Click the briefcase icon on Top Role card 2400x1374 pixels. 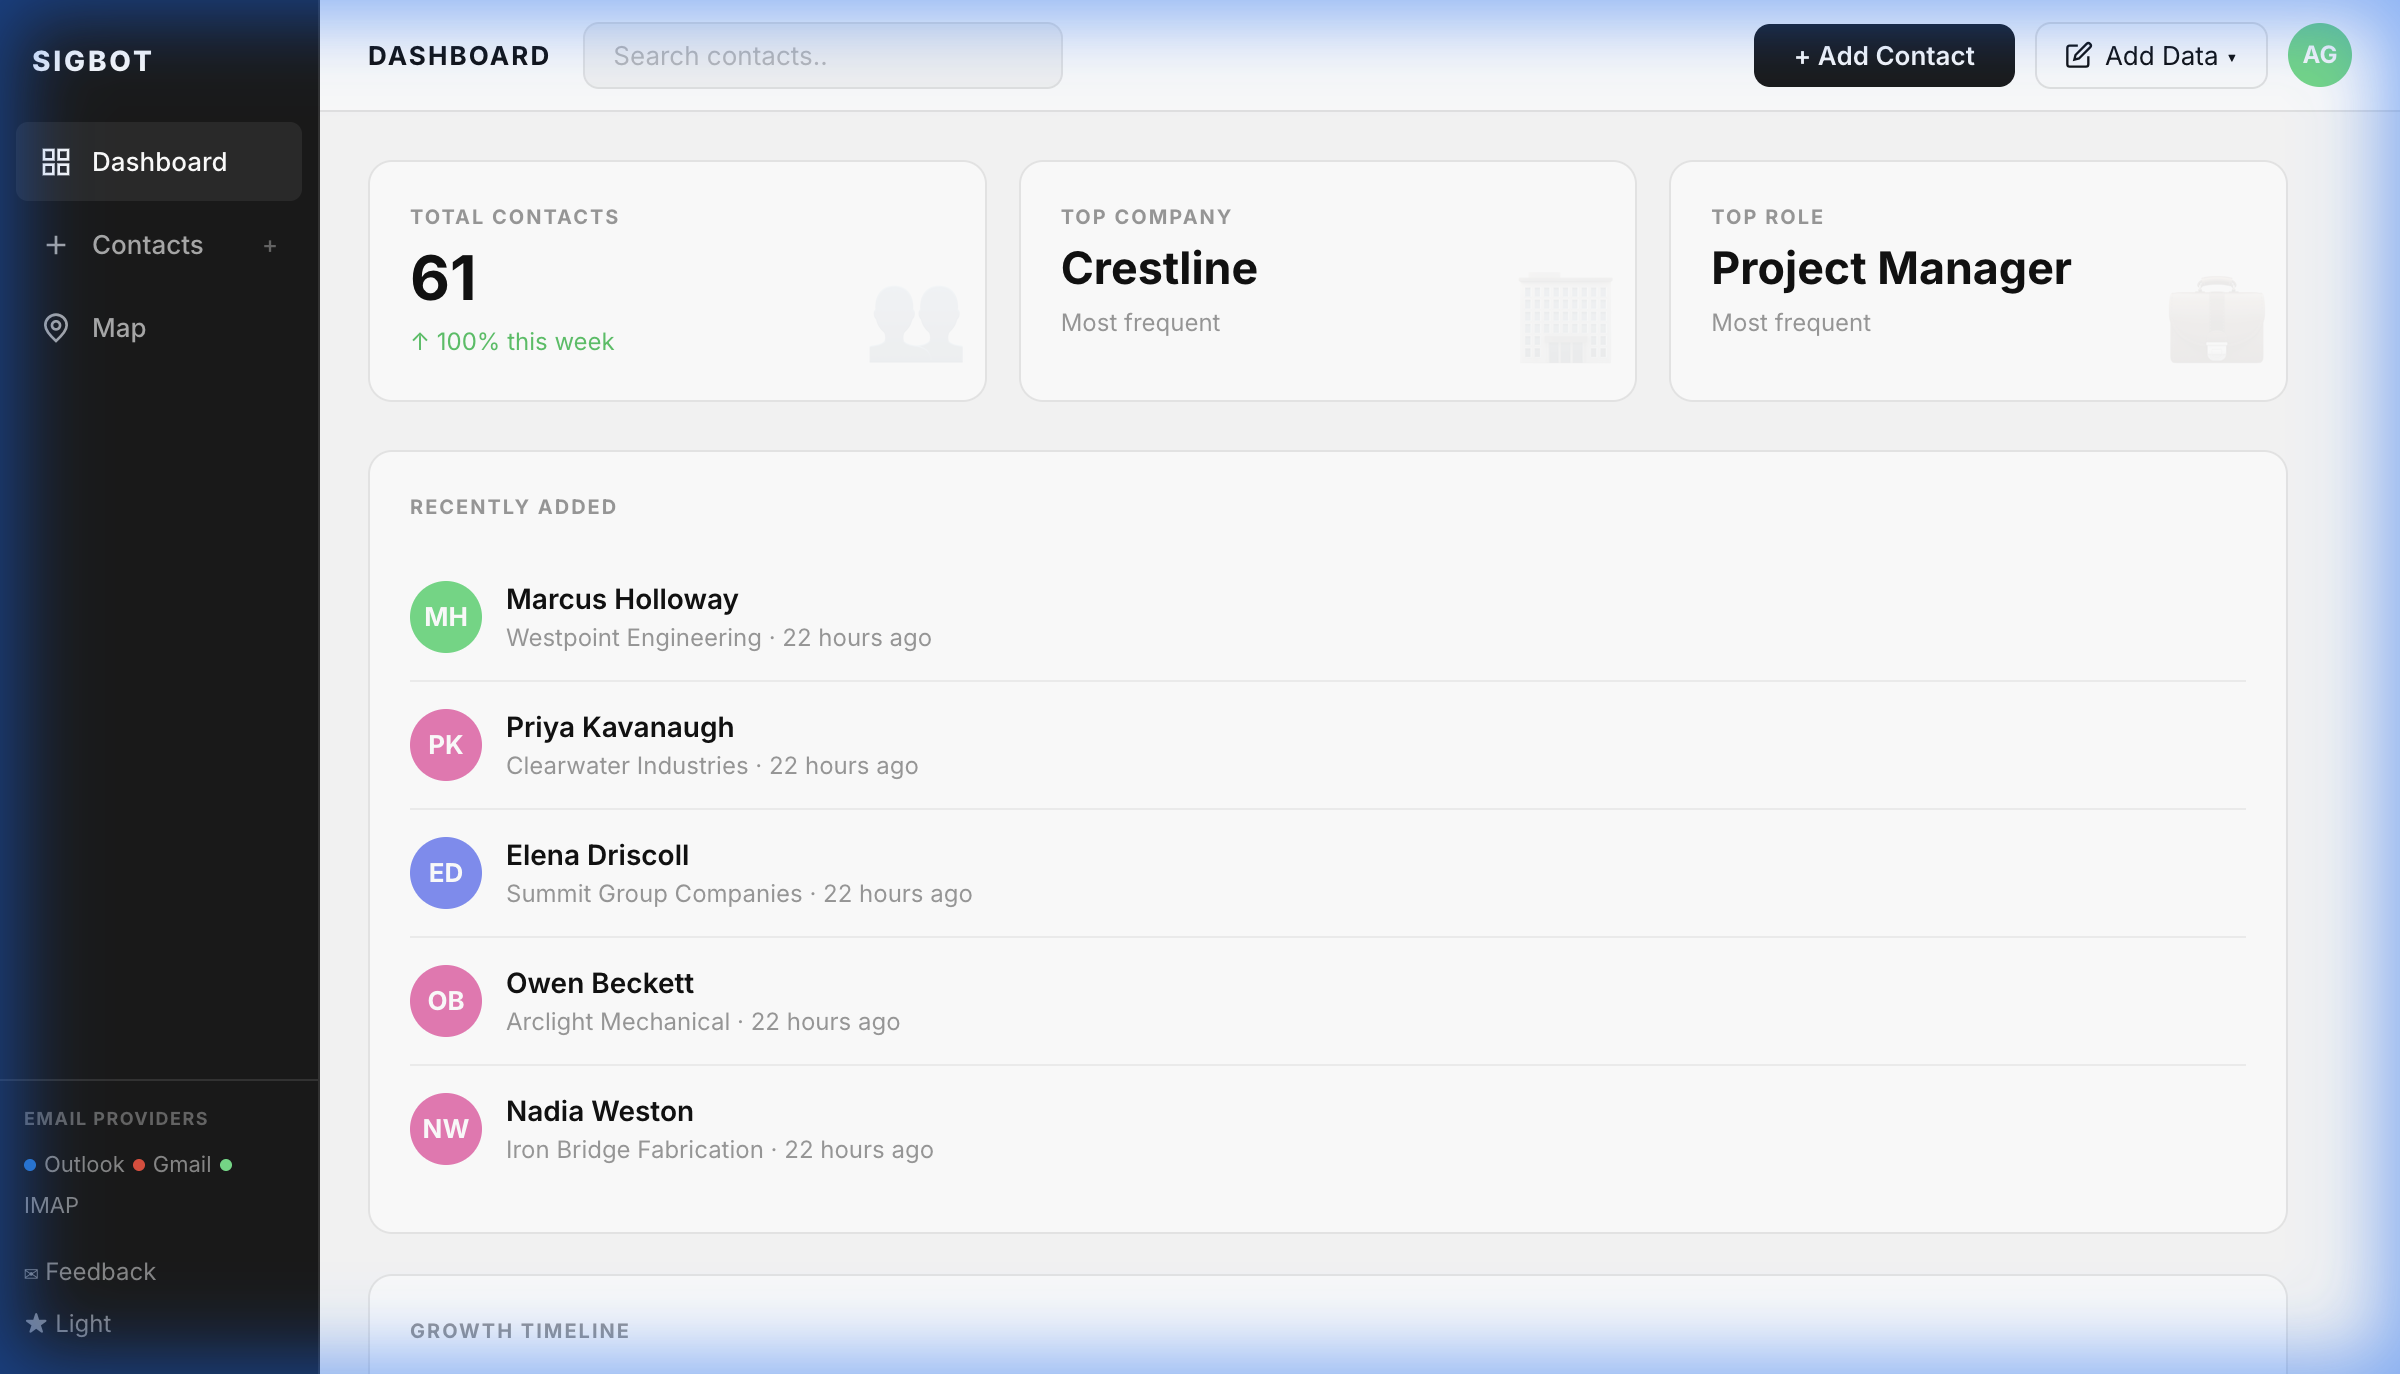(2216, 322)
